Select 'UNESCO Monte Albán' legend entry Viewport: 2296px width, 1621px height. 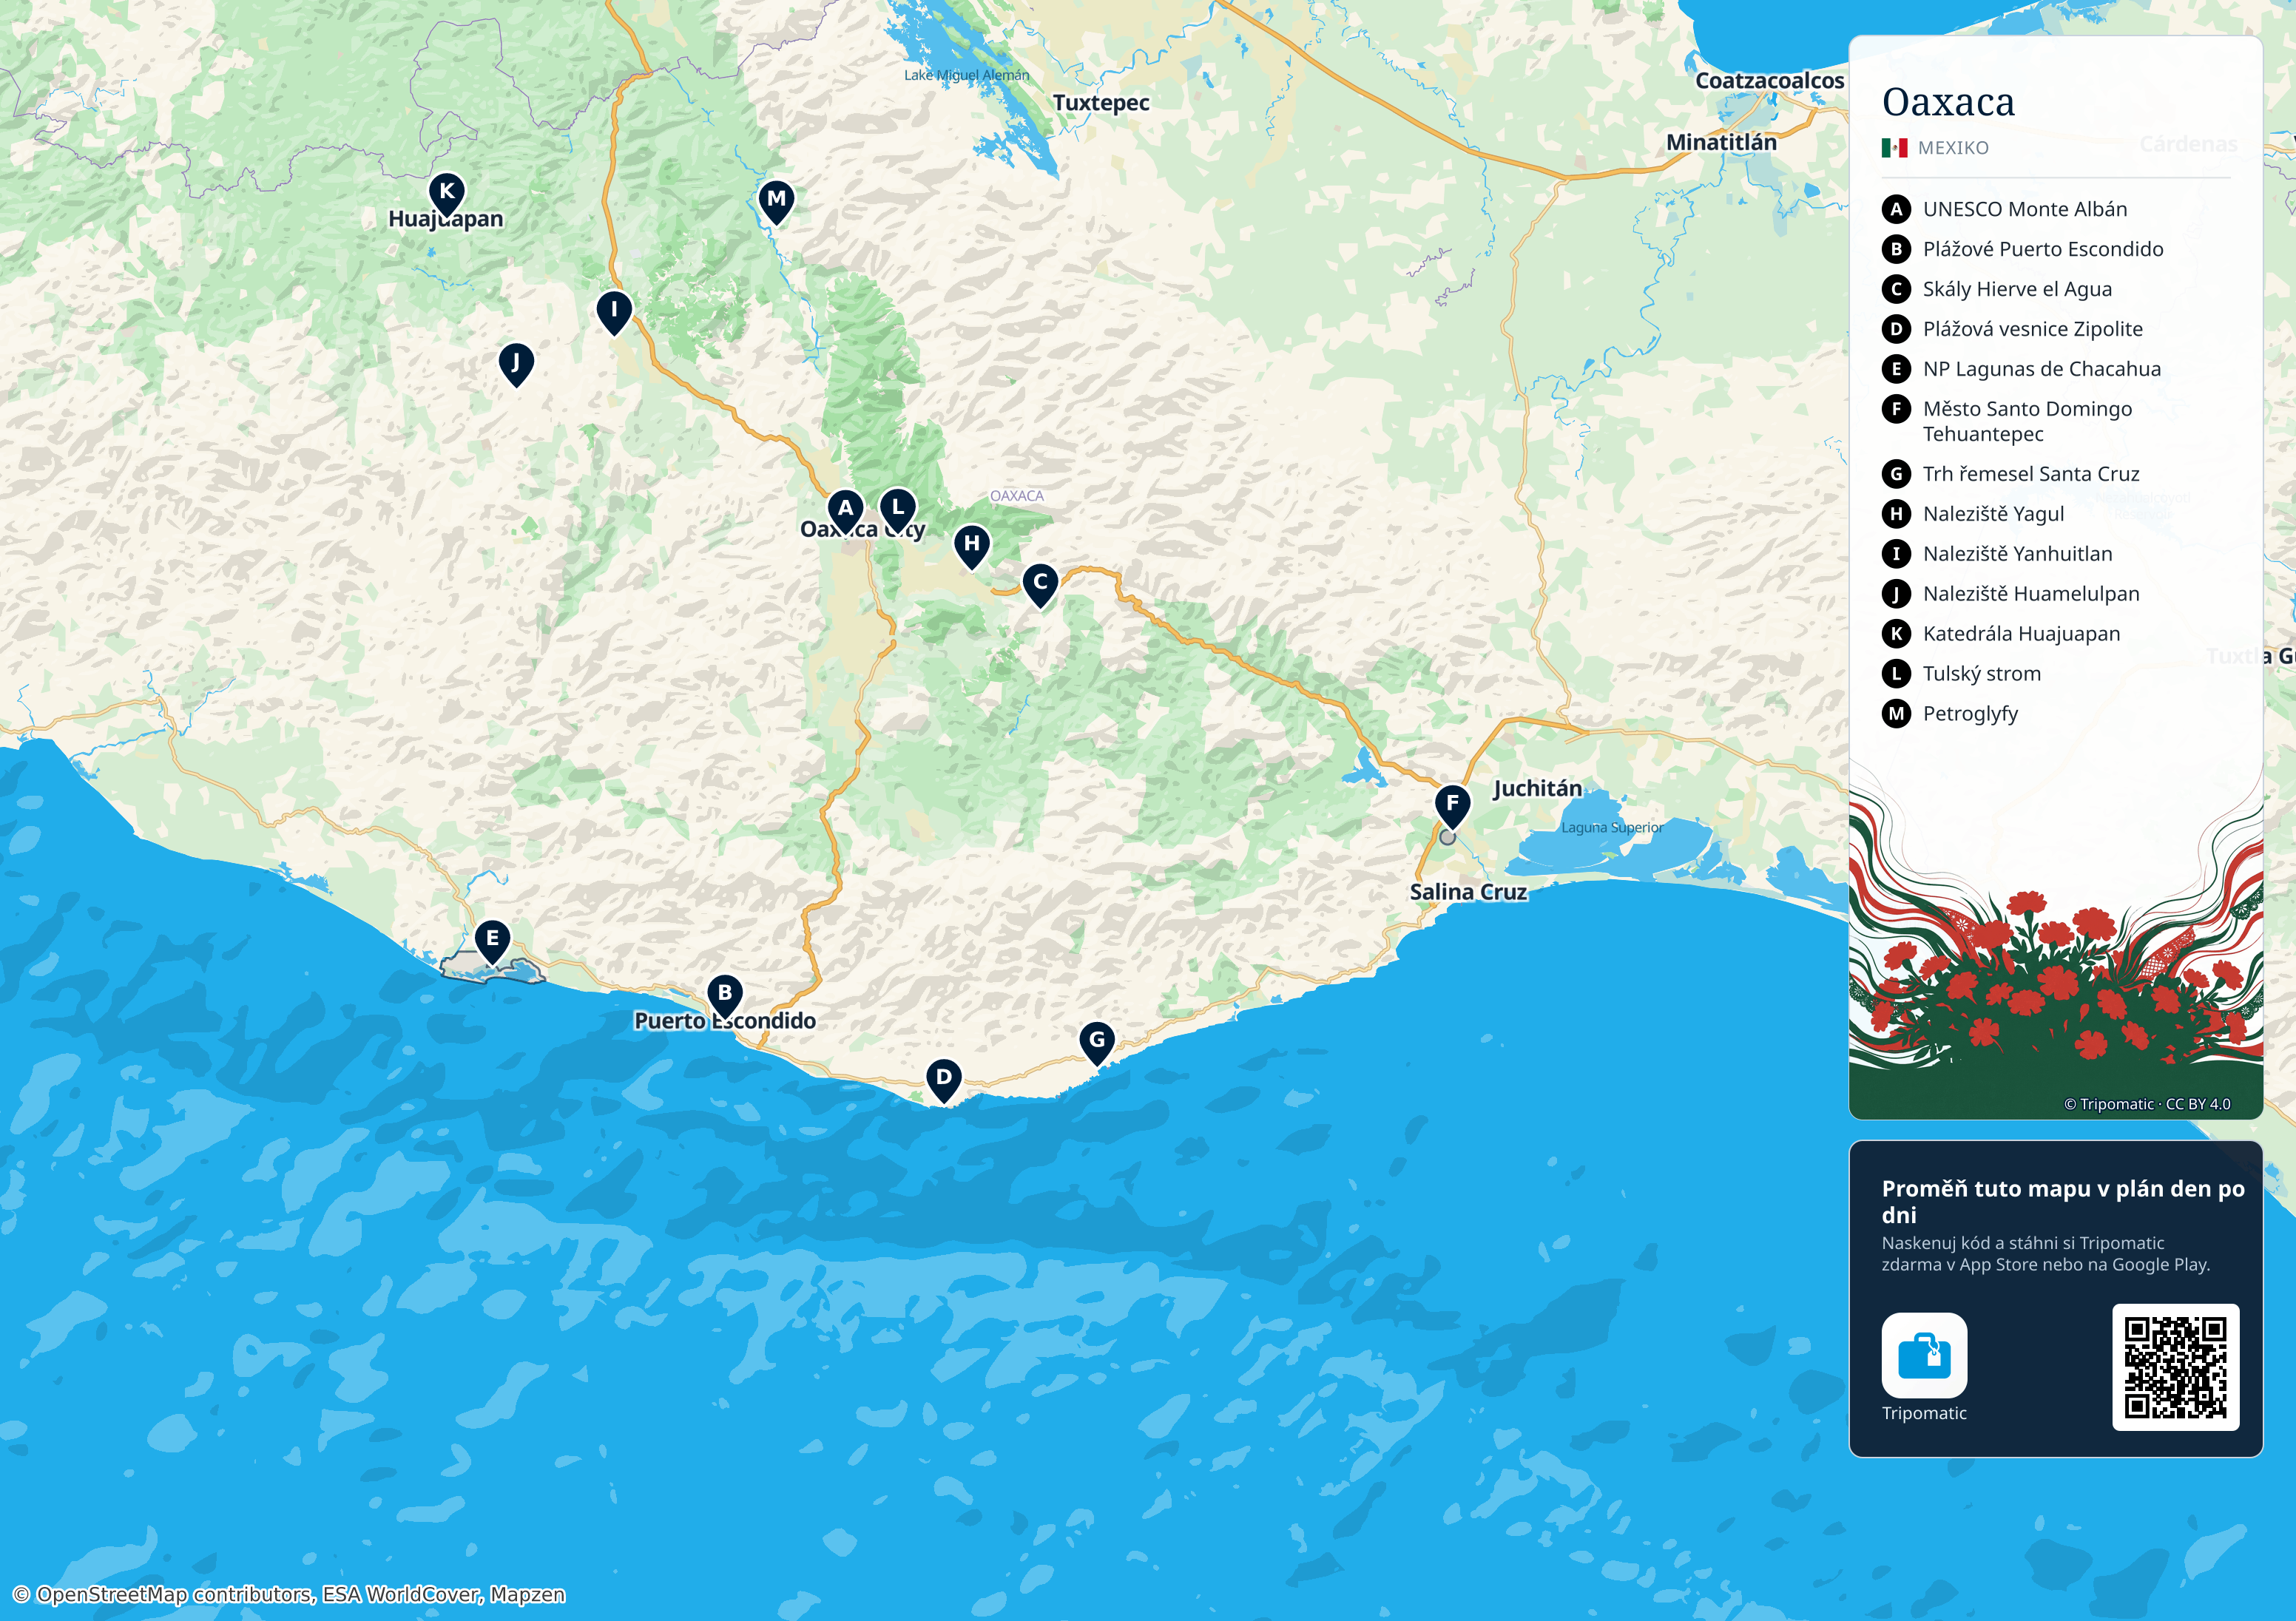tap(2025, 209)
